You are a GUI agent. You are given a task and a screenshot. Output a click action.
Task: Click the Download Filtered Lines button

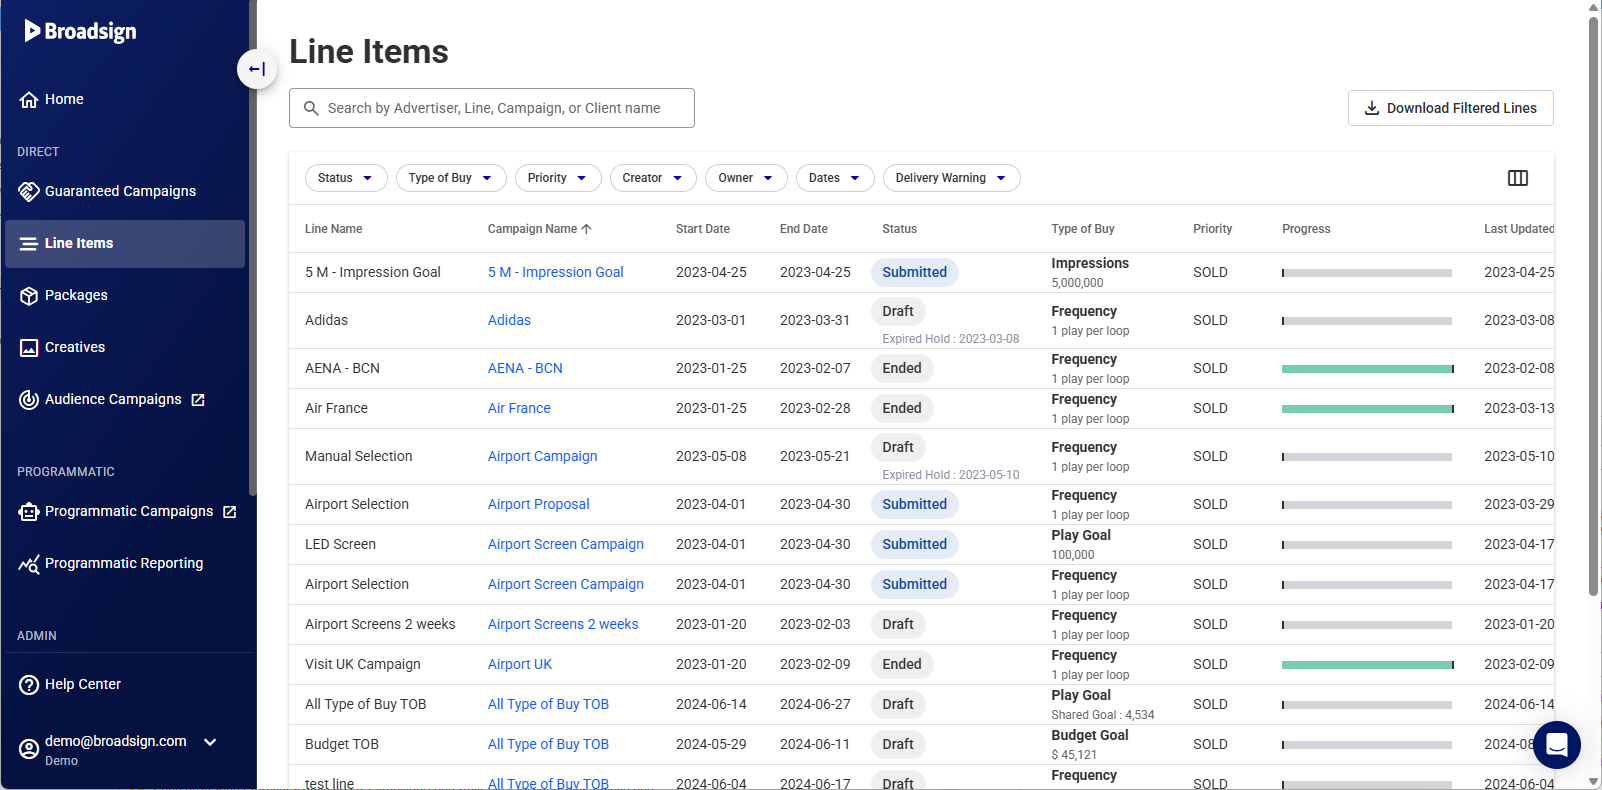pos(1450,108)
